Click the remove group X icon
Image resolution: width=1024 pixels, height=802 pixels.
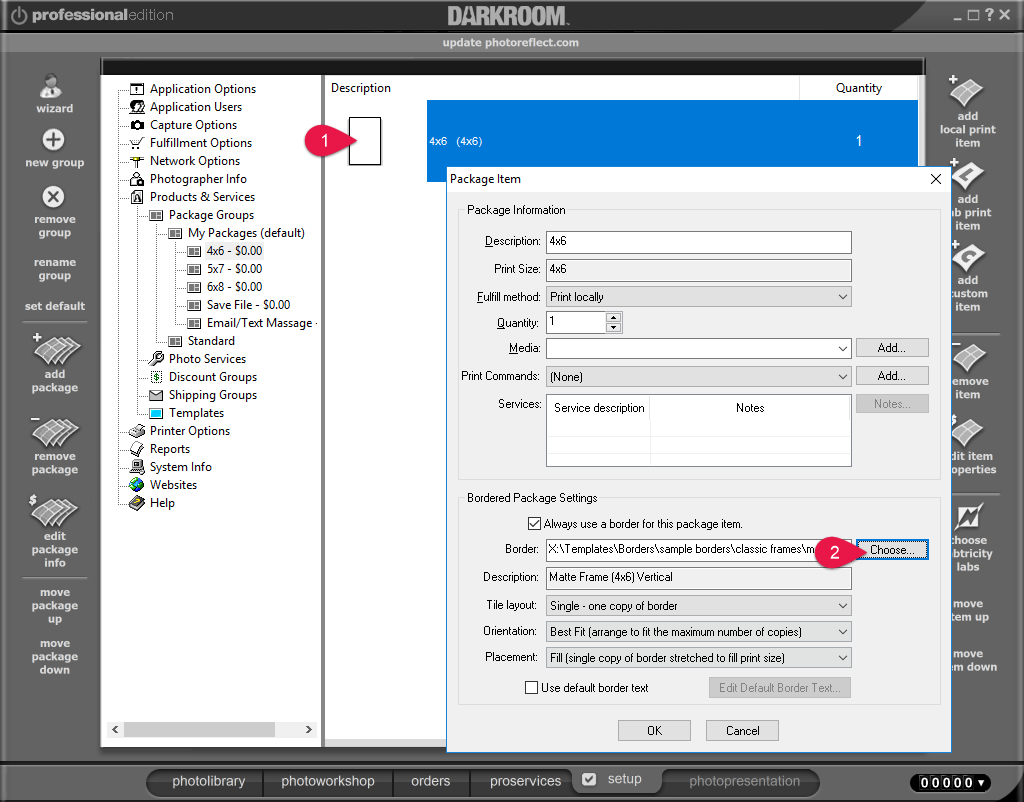(54, 197)
